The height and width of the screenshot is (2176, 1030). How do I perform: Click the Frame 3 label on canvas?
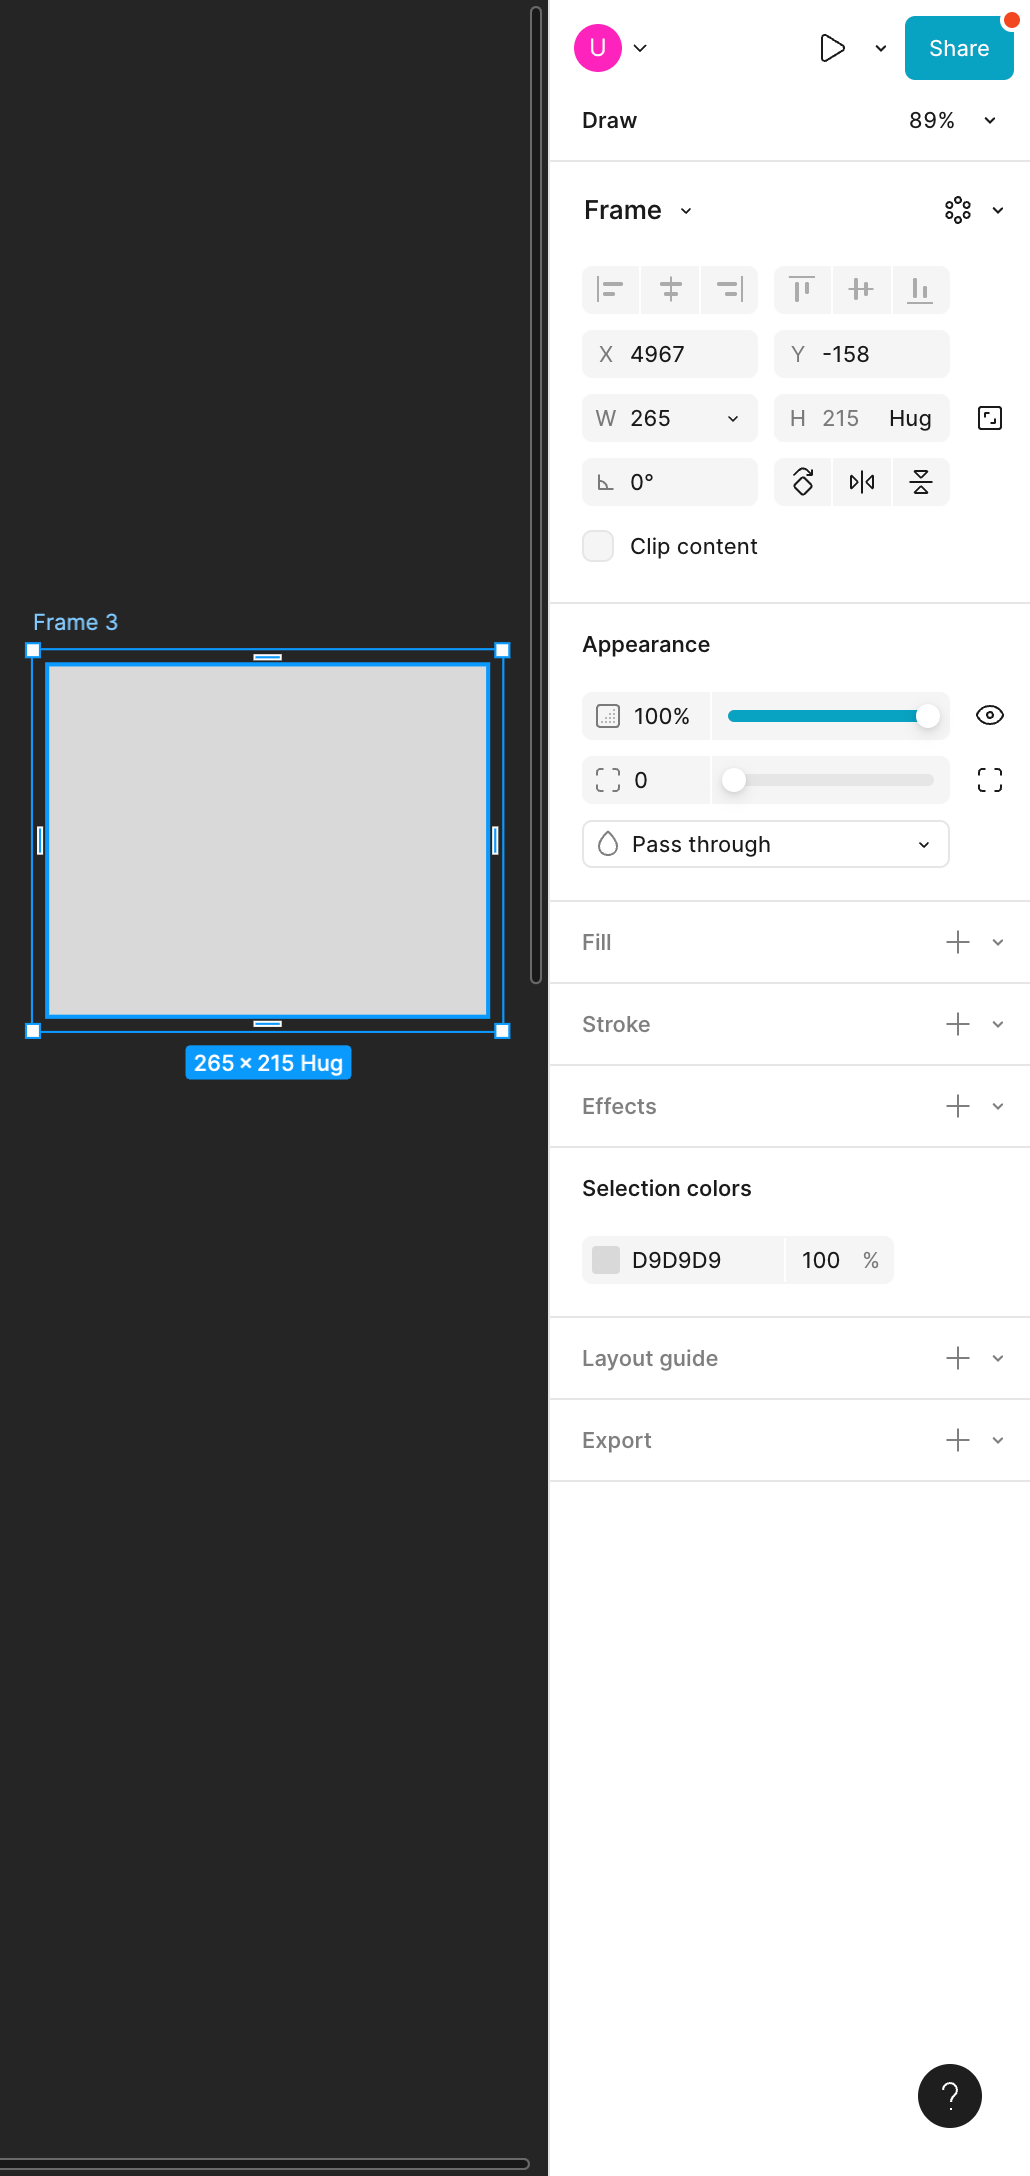click(x=75, y=622)
